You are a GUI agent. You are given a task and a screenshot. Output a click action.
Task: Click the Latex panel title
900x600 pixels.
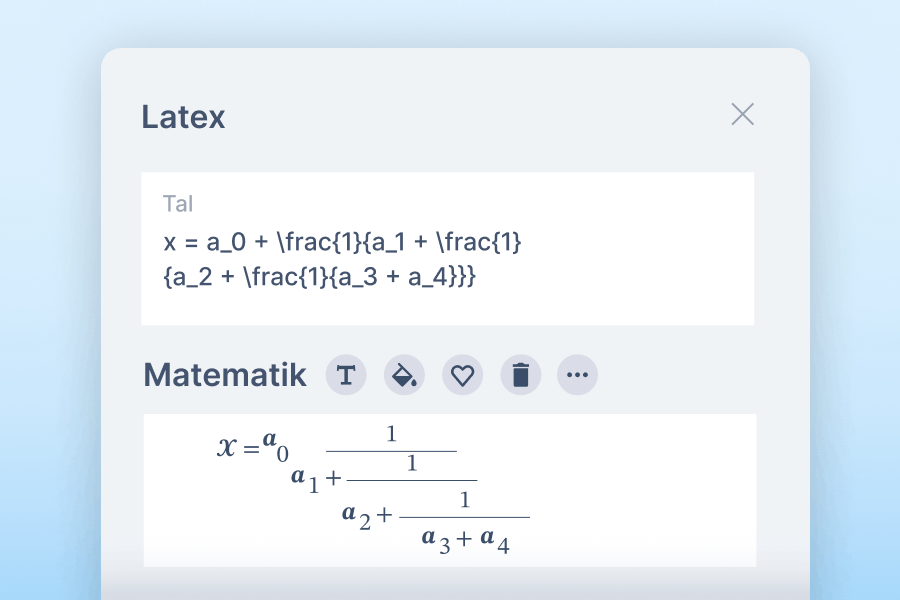pos(184,117)
